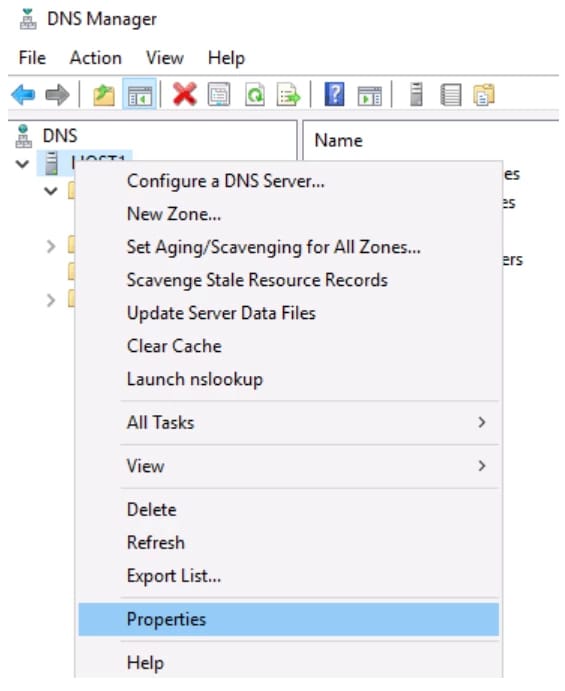
Task: Click the gray Forward arrow icon
Action: [x=58, y=94]
